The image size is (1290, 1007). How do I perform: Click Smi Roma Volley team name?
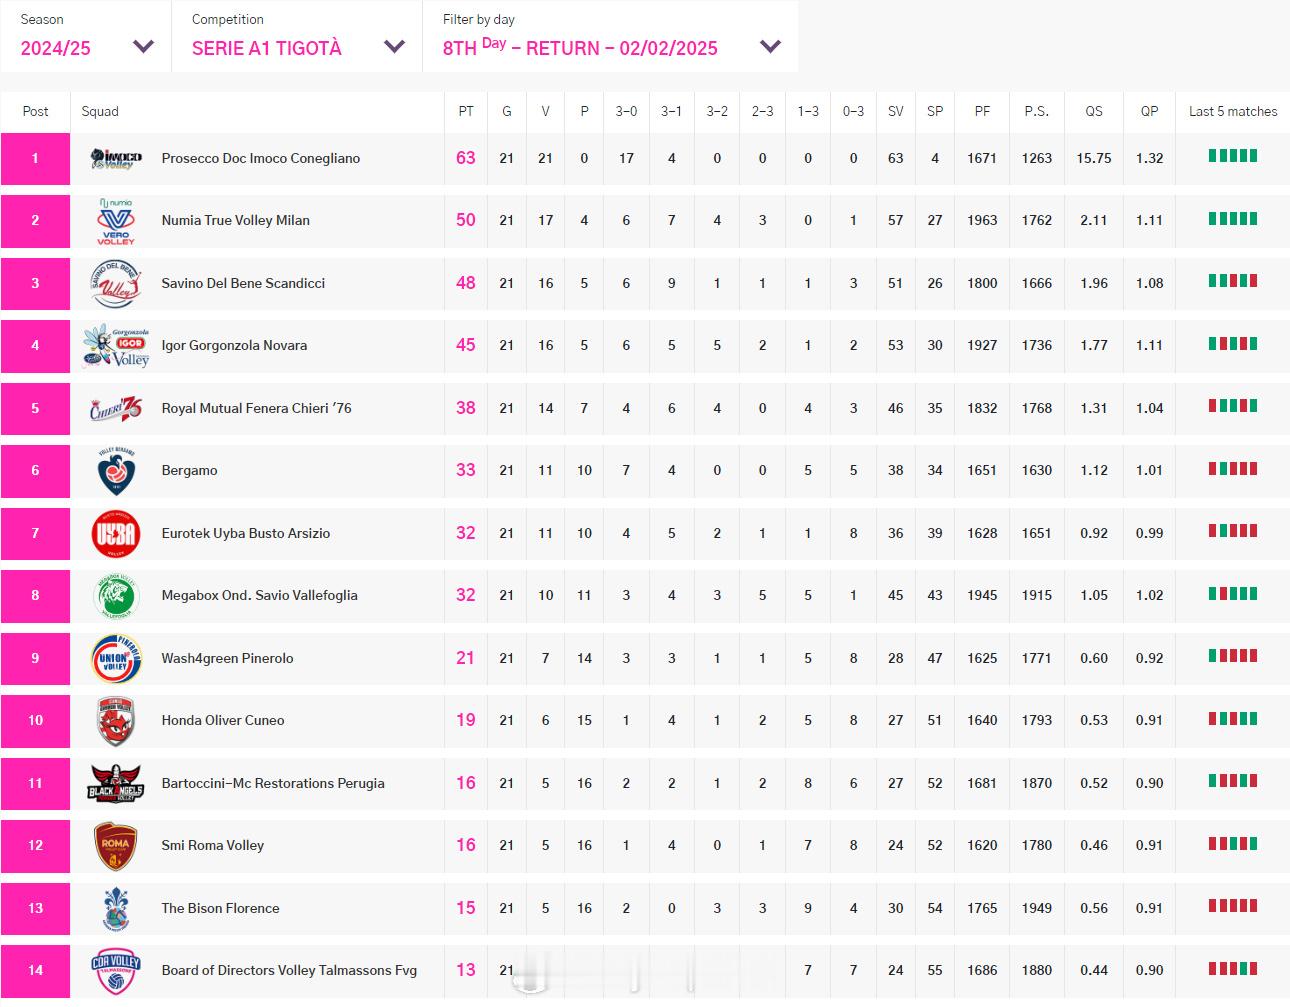point(213,845)
